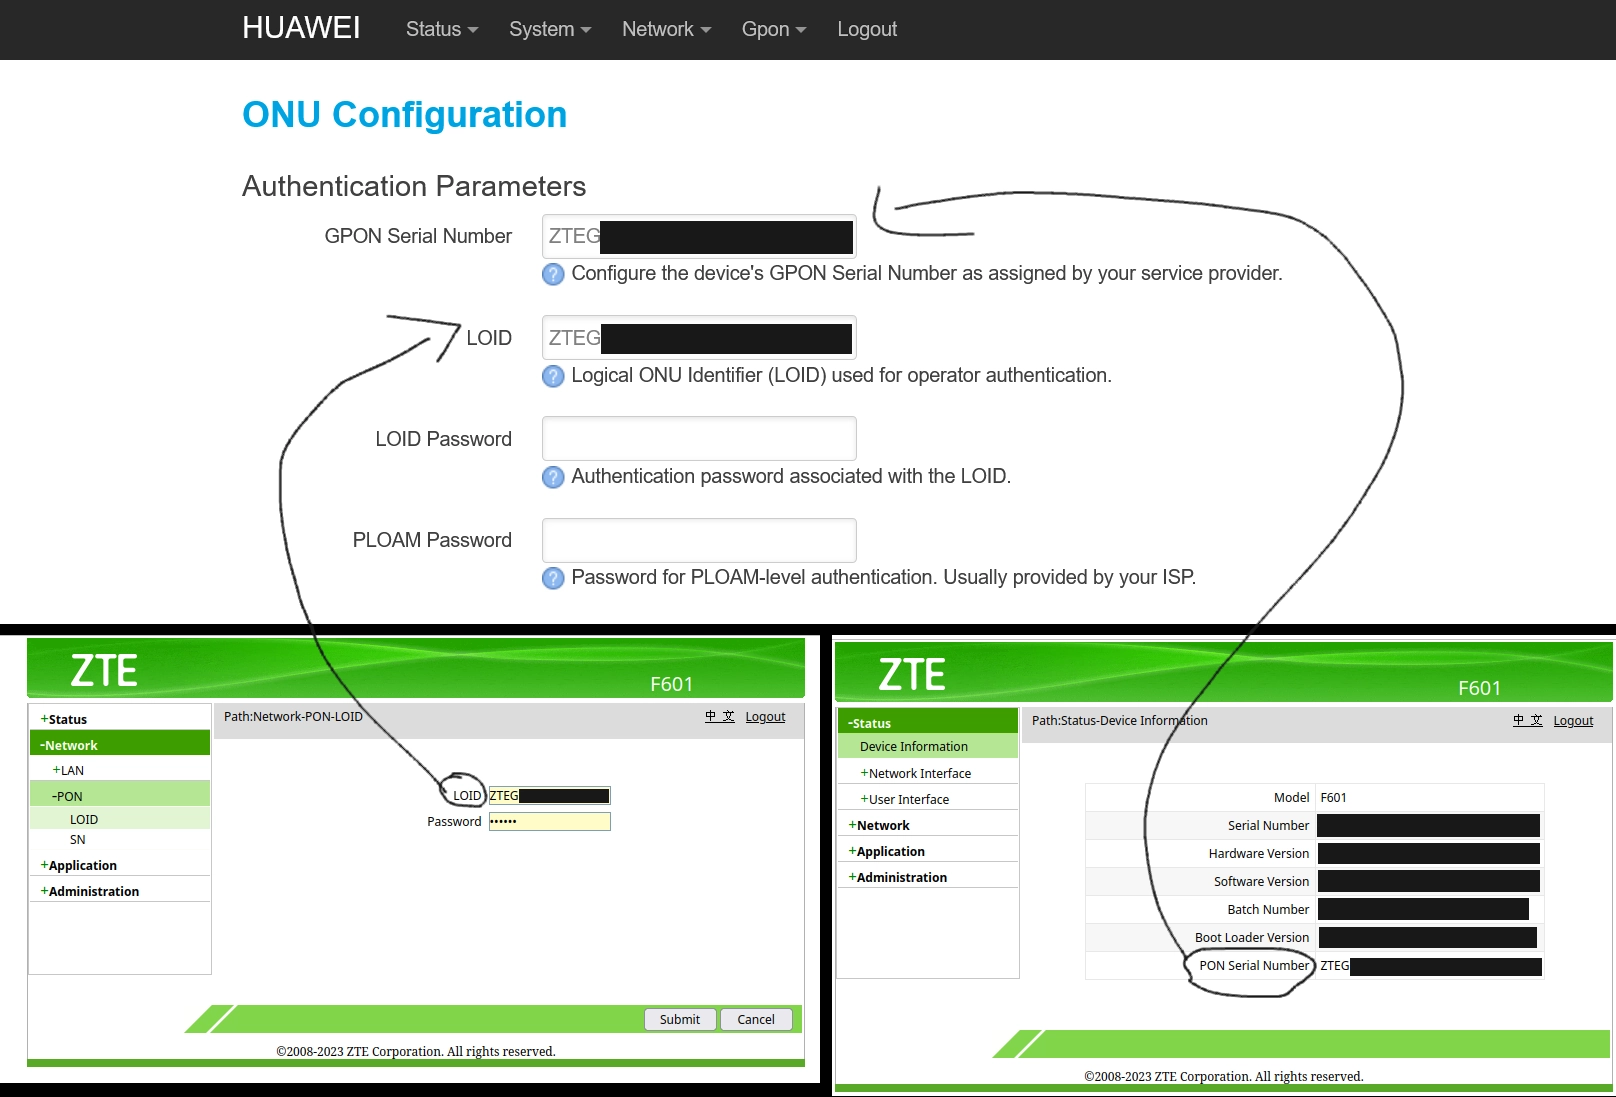Click the Submit button
Image resolution: width=1616 pixels, height=1097 pixels.
pyautogui.click(x=680, y=1020)
